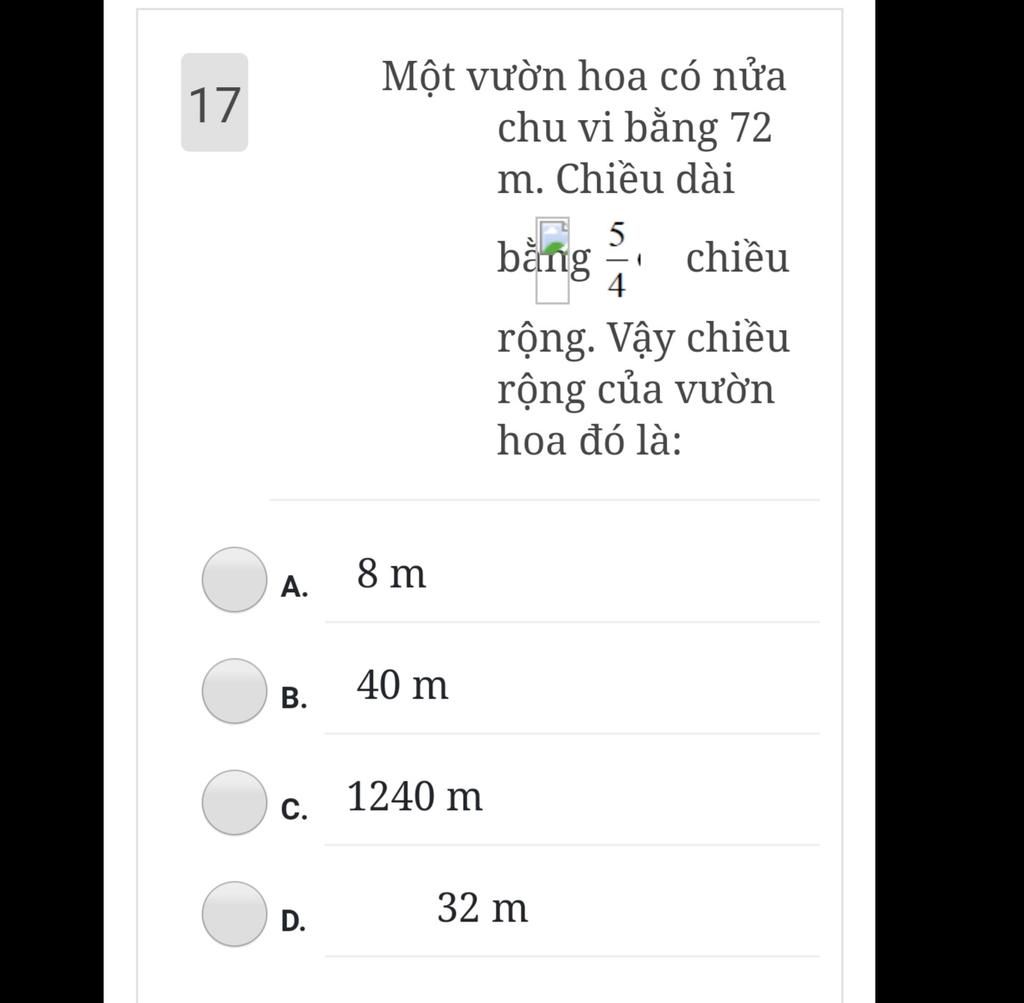Select radio button for answer C
The height and width of the screenshot is (1003, 1024).
(234, 803)
